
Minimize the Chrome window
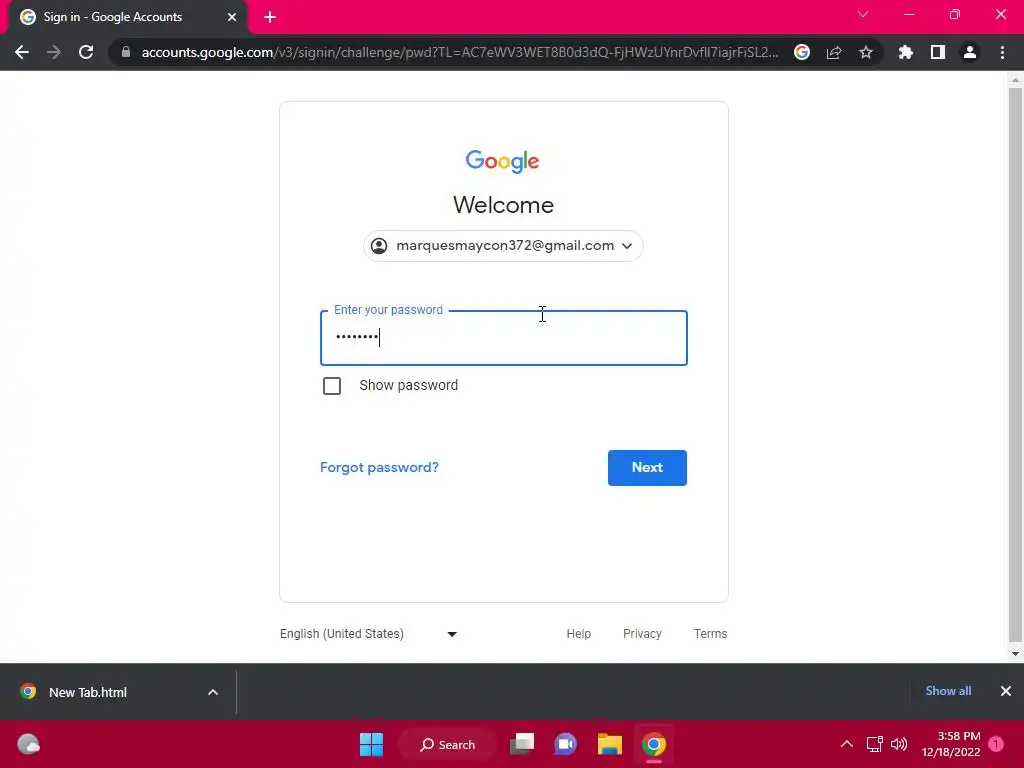point(909,14)
